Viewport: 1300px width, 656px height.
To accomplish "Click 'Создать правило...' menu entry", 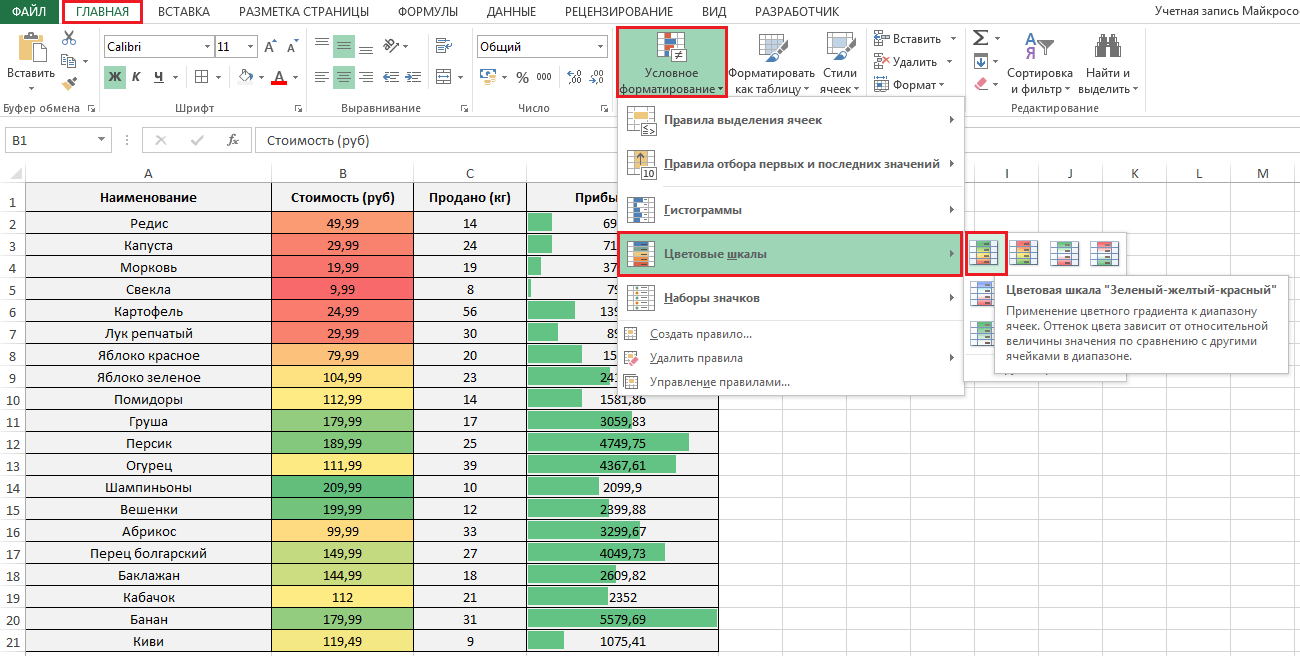I will pyautogui.click(x=700, y=334).
